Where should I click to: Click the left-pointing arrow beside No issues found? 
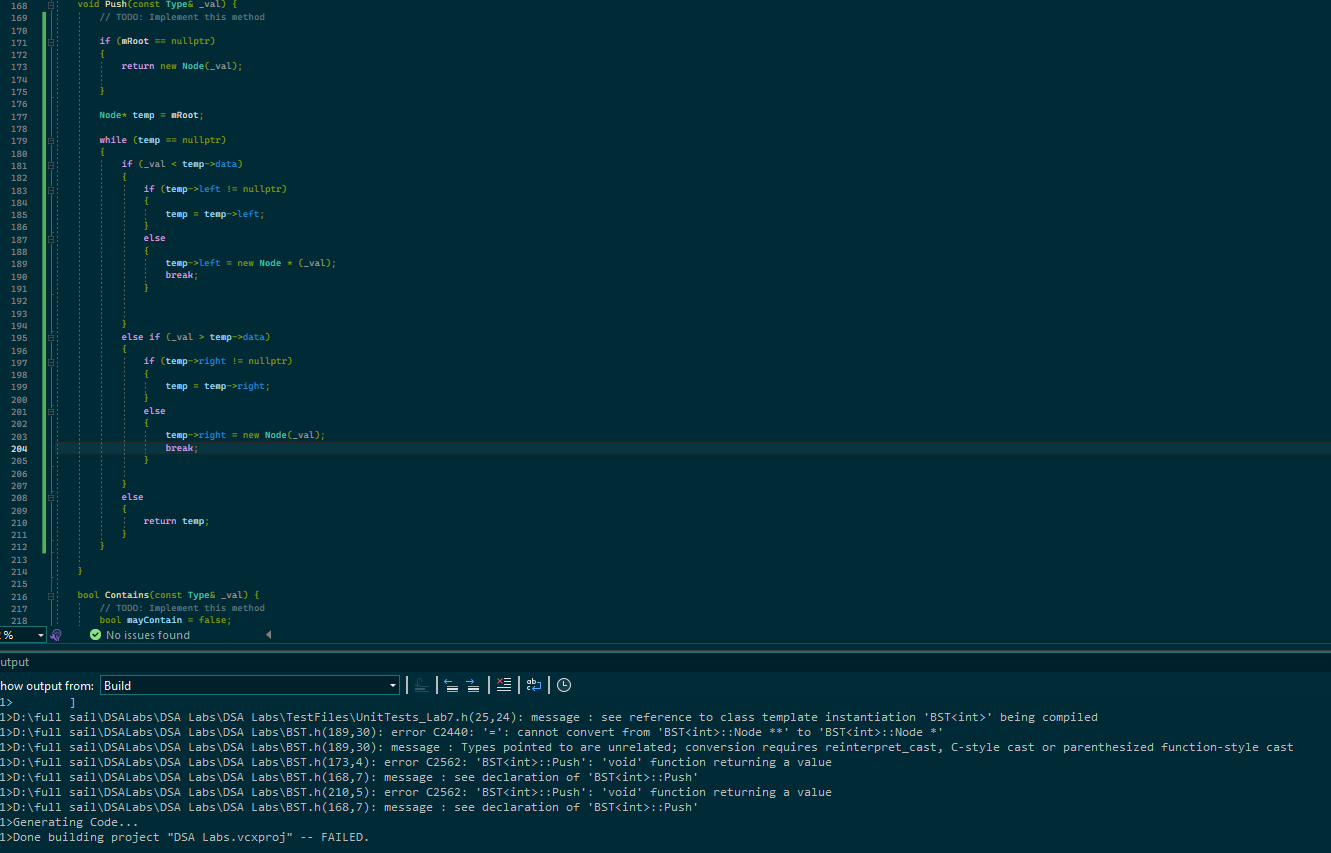point(268,633)
